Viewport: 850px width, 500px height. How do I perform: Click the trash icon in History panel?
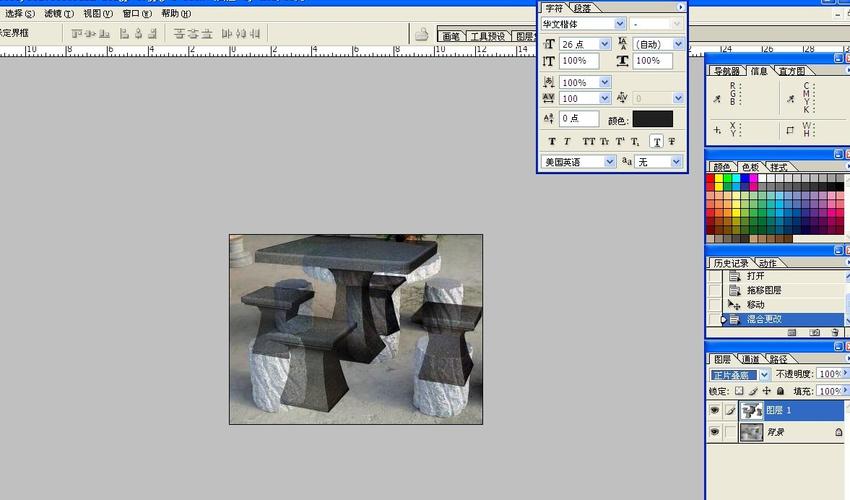click(834, 332)
